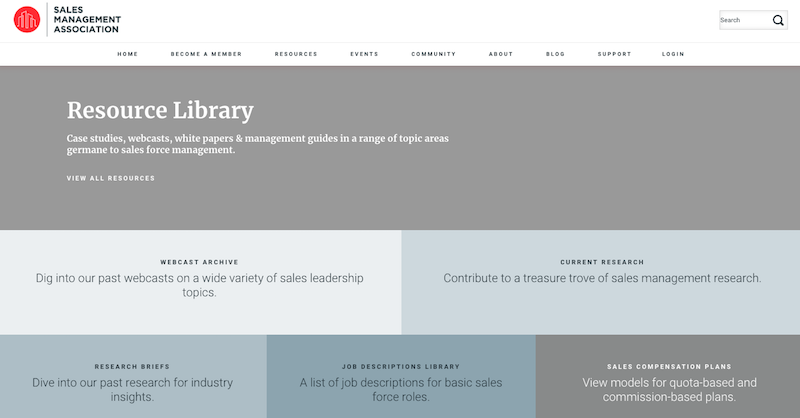The image size is (800, 418).
Task: Open the Webcast Archive tile
Action: point(201,282)
